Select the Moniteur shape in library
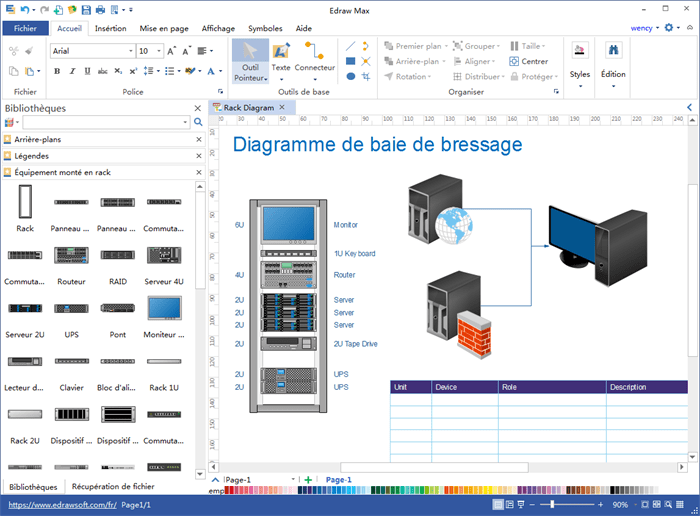The height and width of the screenshot is (516, 700). pyautogui.click(x=164, y=308)
